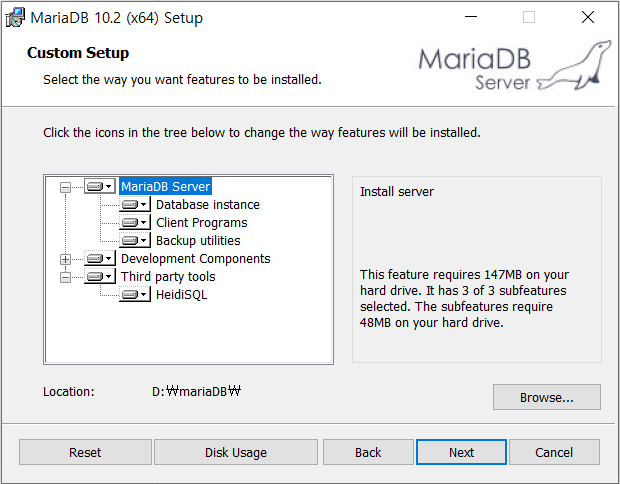Open the Third party tools feature dropdown icon

[x=100, y=276]
